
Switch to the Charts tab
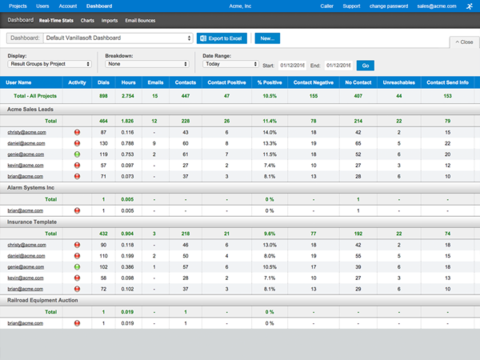pyautogui.click(x=87, y=20)
